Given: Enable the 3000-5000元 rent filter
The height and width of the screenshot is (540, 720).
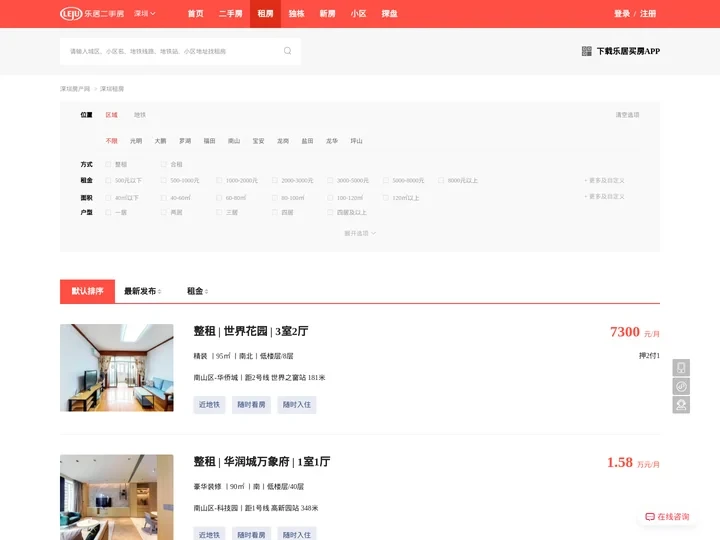Looking at the screenshot, I should point(330,180).
